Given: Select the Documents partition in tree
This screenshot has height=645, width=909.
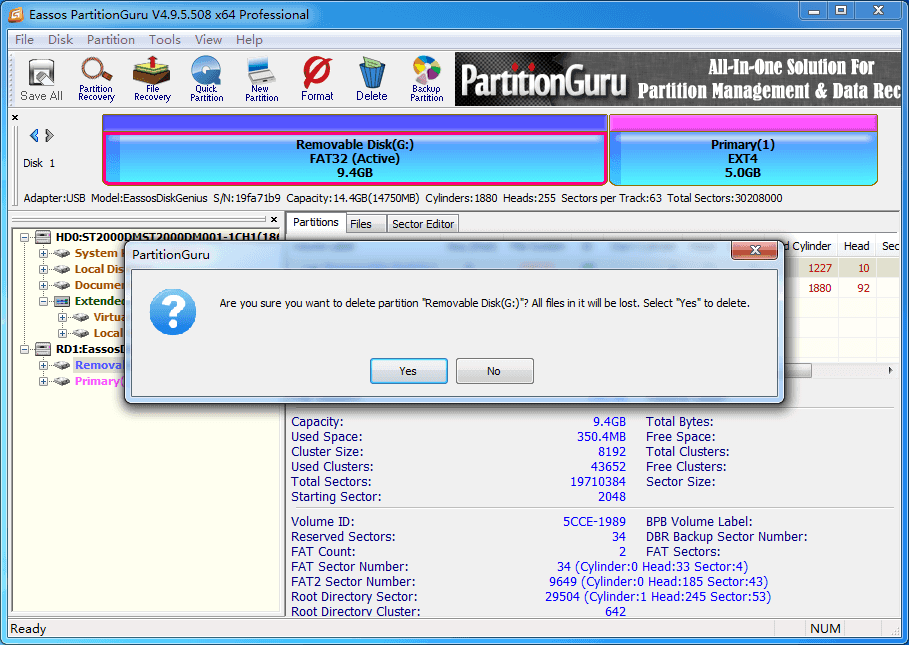Looking at the screenshot, I should [x=99, y=285].
